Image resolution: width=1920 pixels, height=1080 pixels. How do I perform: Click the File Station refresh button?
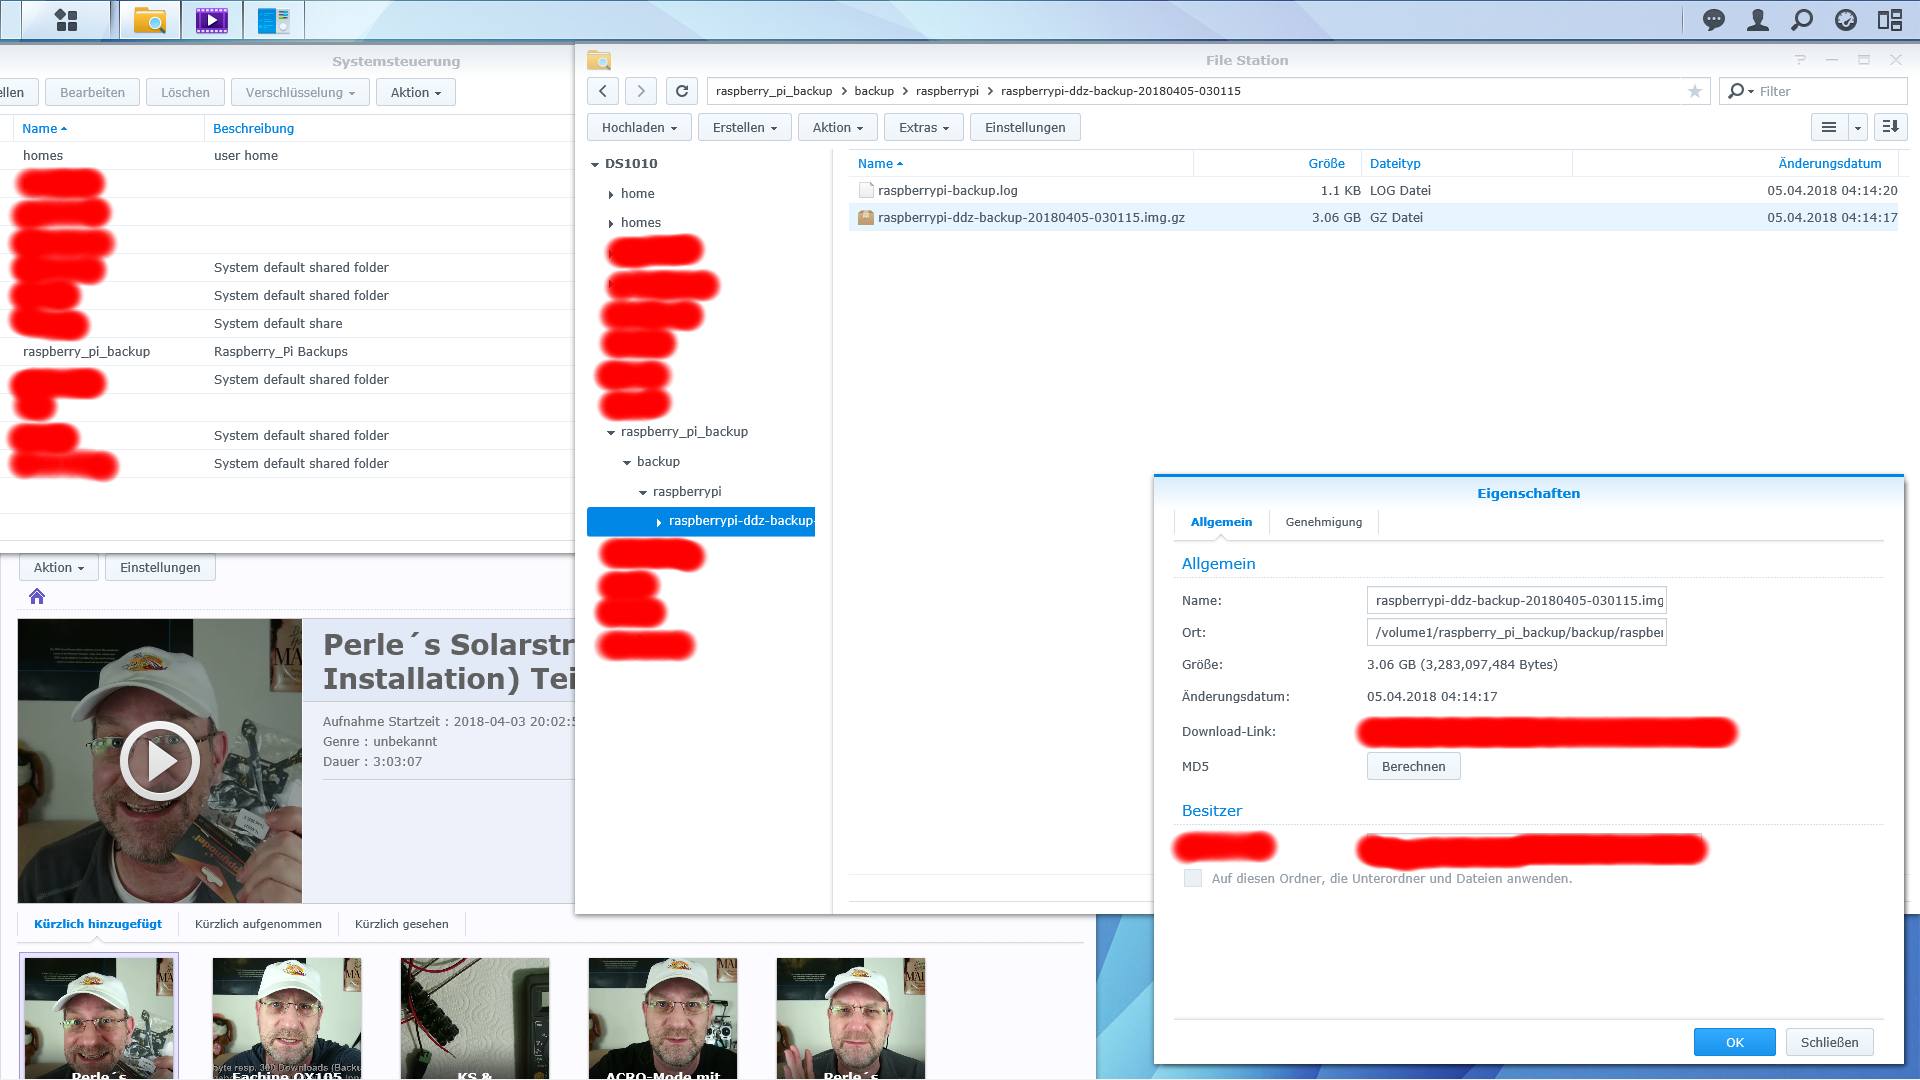[682, 91]
